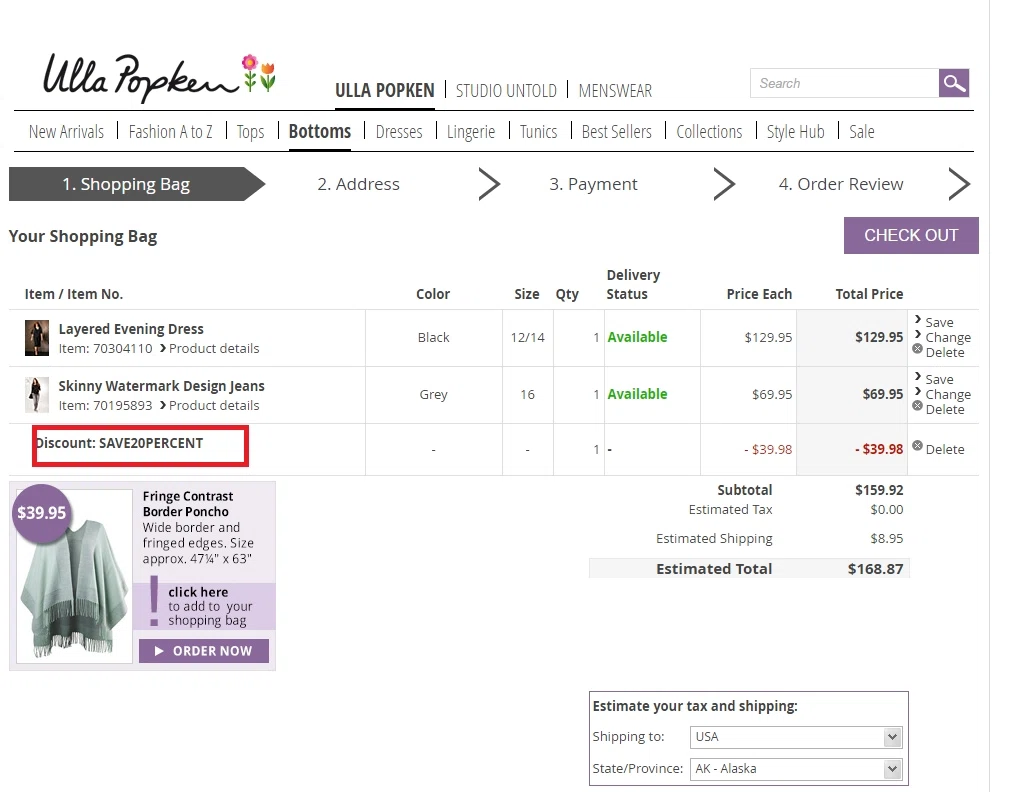Click the magnifying glass search icon
The image size is (1030, 792).
pyautogui.click(x=954, y=83)
